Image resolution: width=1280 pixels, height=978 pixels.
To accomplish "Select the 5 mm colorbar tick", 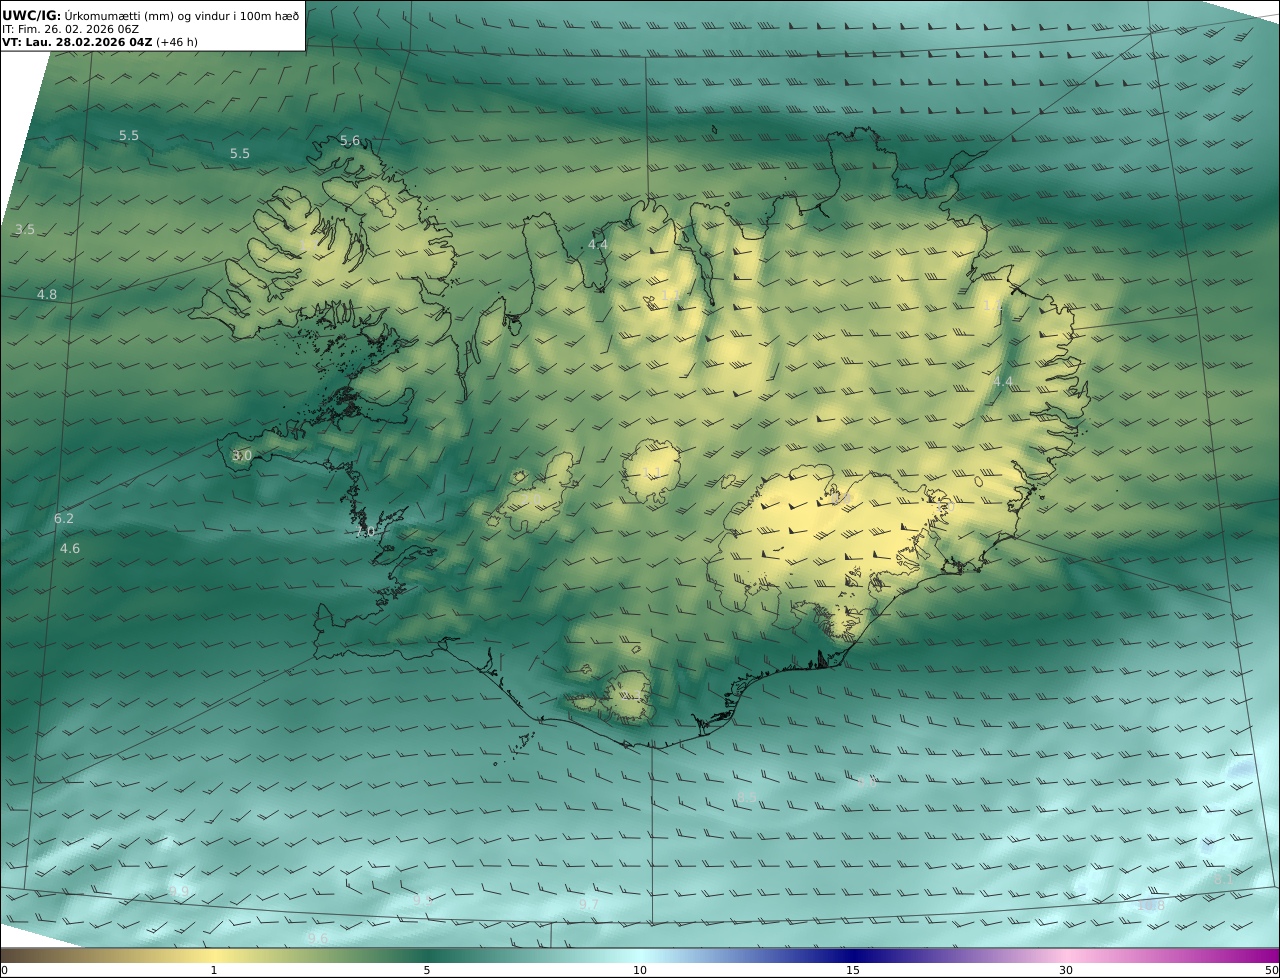I will [x=427, y=970].
